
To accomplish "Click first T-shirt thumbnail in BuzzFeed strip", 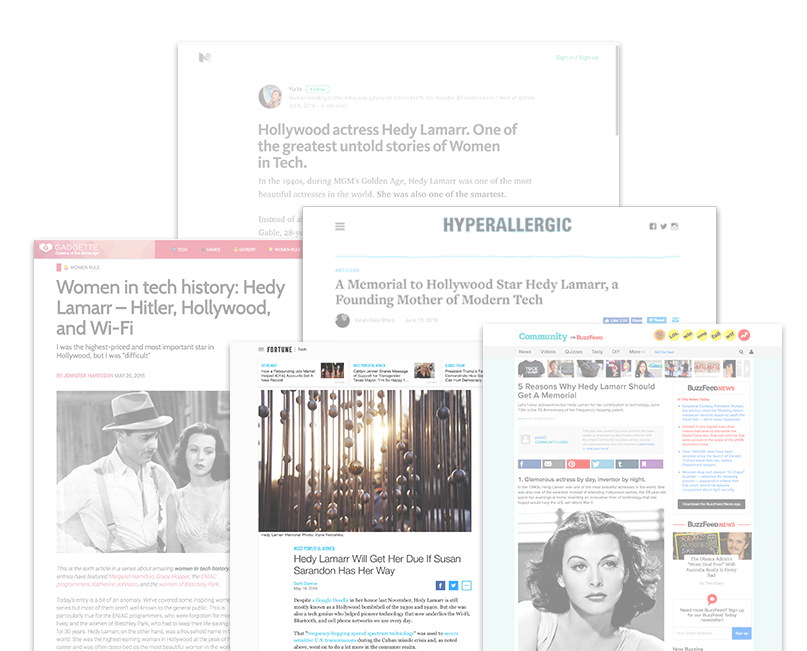I will pos(531,368).
